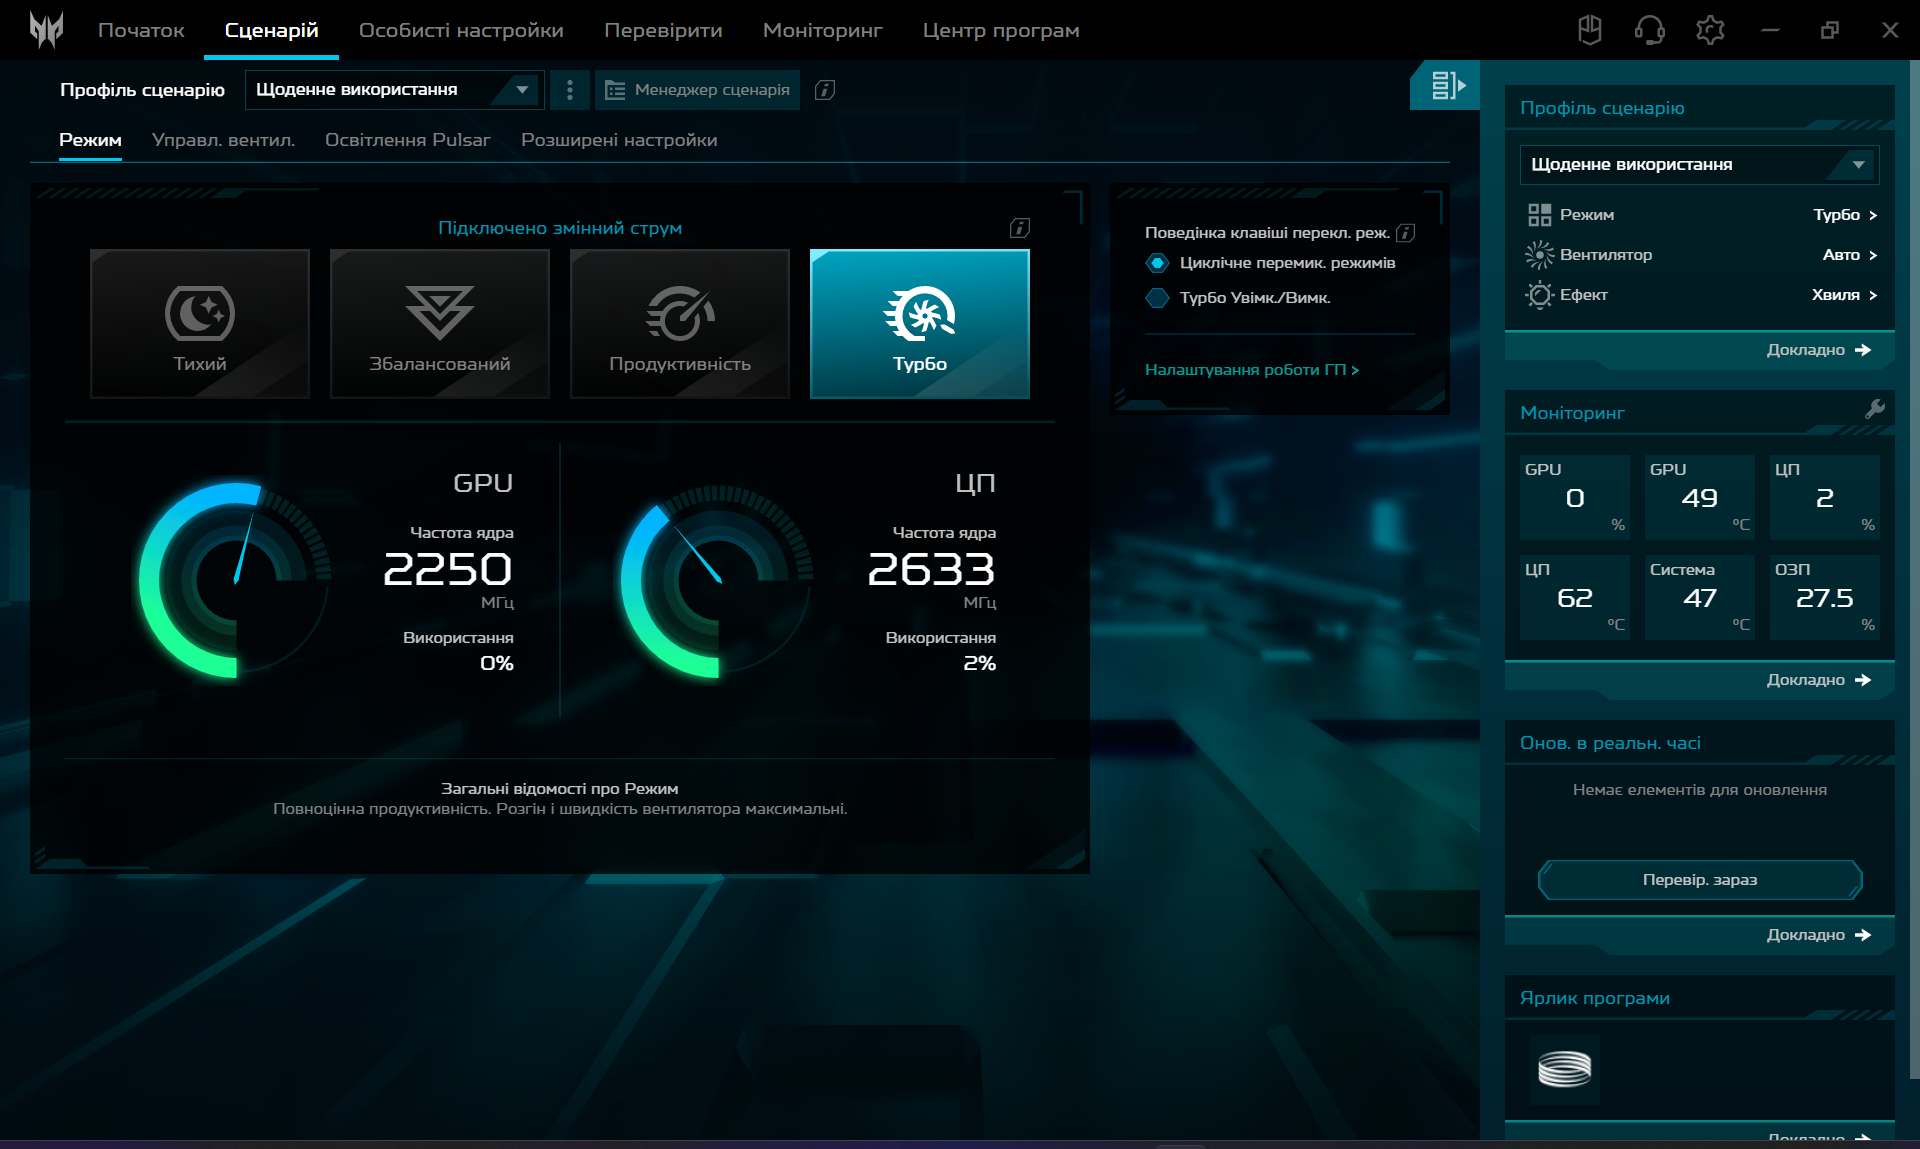The image size is (1920, 1149).
Task: Select the Продуктивність mode tile
Action: pos(680,323)
